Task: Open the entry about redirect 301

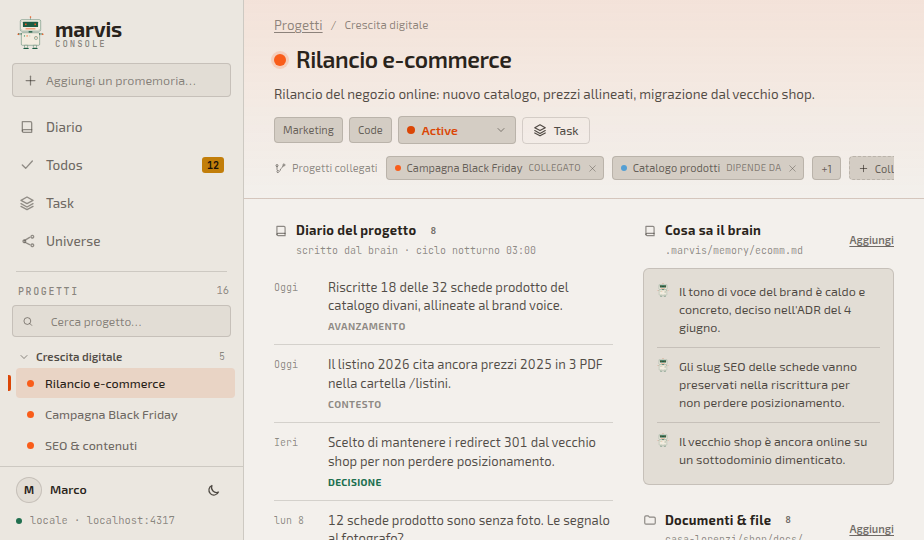Action: [462, 452]
